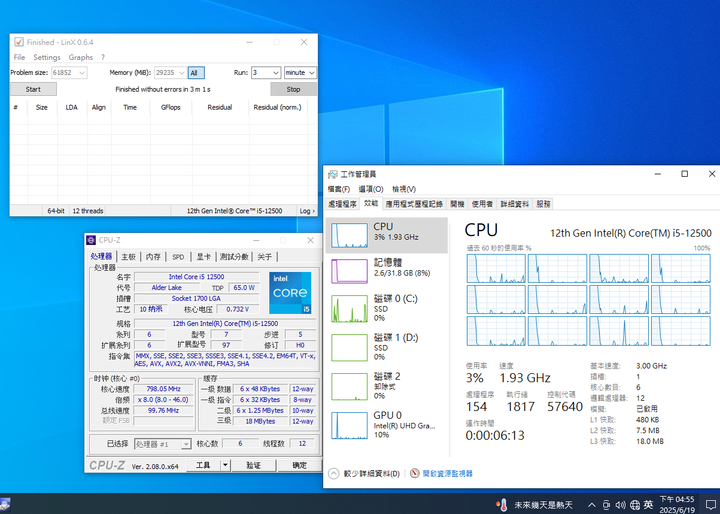Switch to the 主板 tab in CPU-Z
The width and height of the screenshot is (720, 514).
(x=129, y=257)
